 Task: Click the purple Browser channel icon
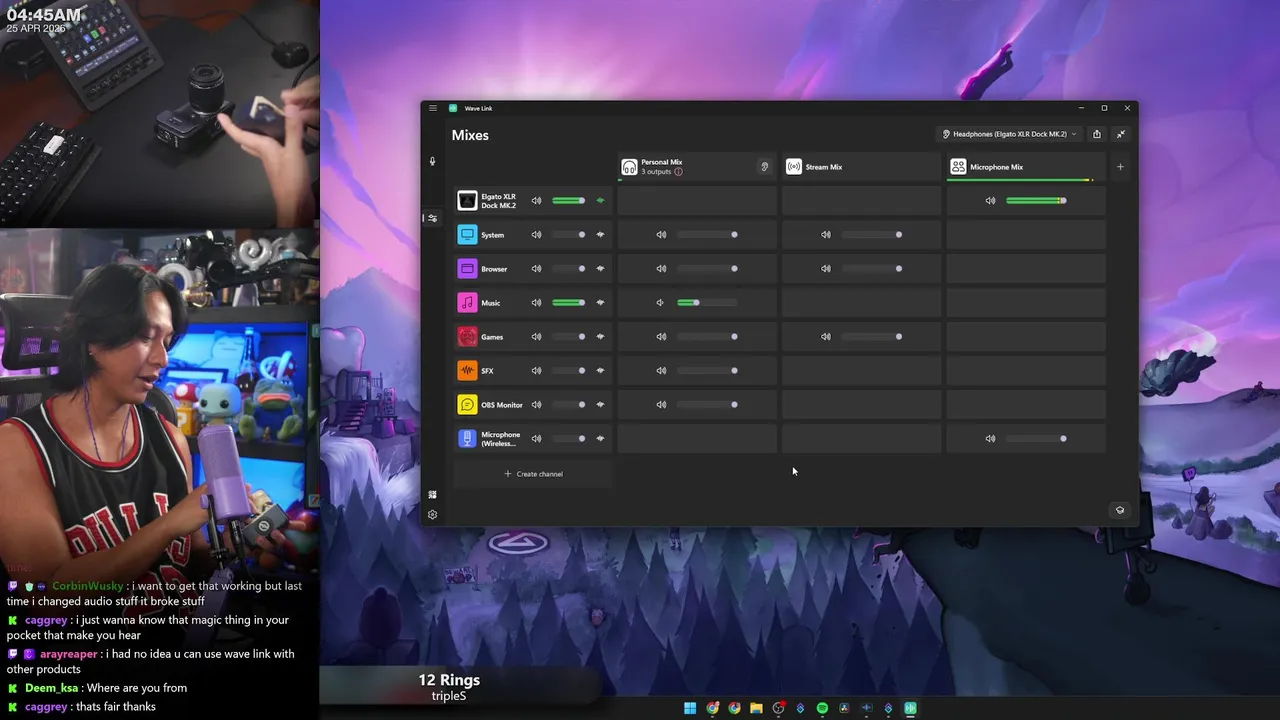tap(467, 269)
